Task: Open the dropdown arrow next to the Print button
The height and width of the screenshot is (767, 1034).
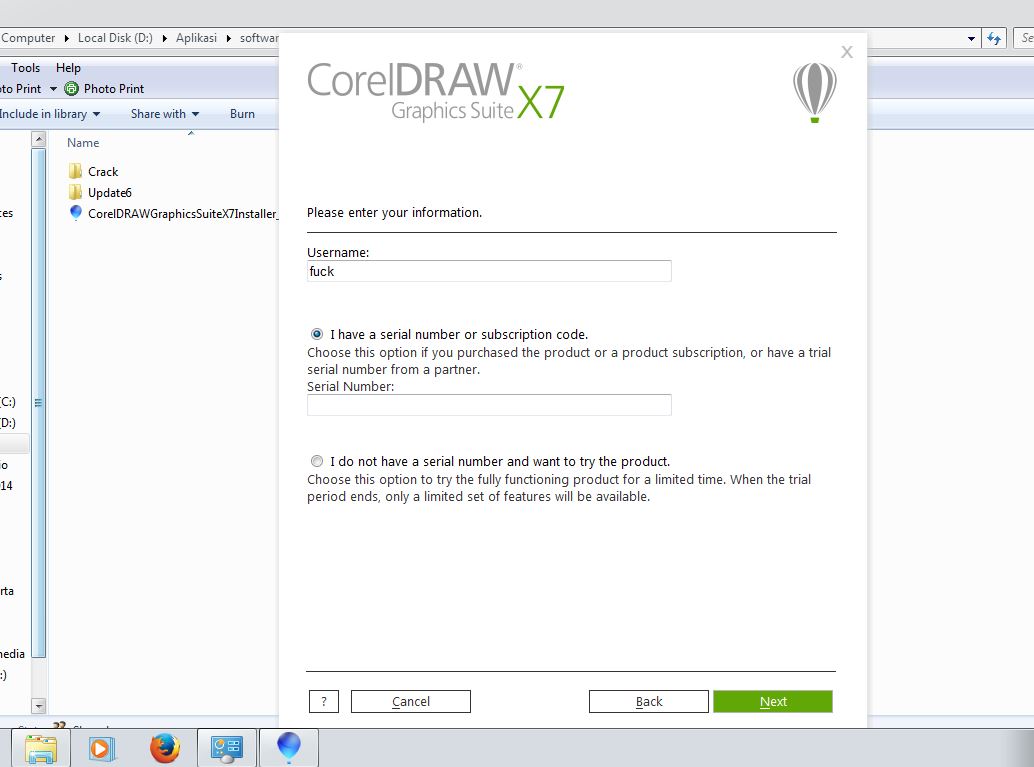Action: click(x=53, y=89)
